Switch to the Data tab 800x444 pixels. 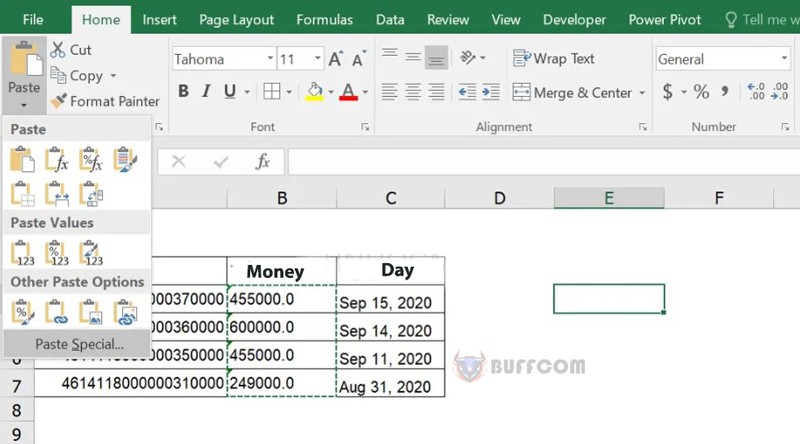click(x=390, y=19)
